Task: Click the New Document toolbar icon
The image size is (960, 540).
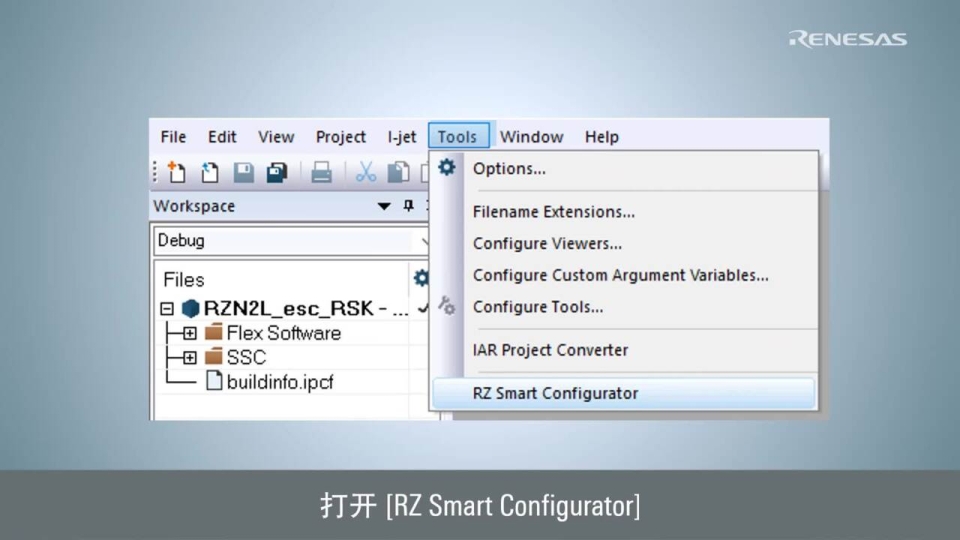Action: point(177,172)
